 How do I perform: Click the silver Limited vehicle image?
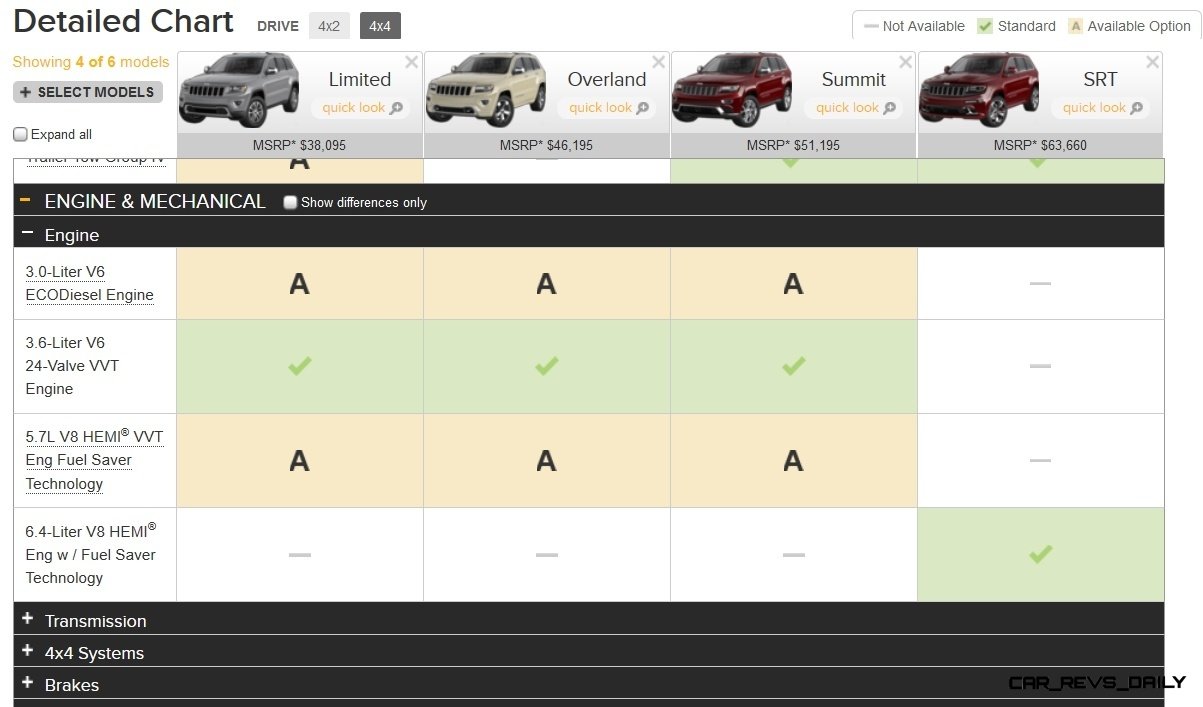point(238,90)
